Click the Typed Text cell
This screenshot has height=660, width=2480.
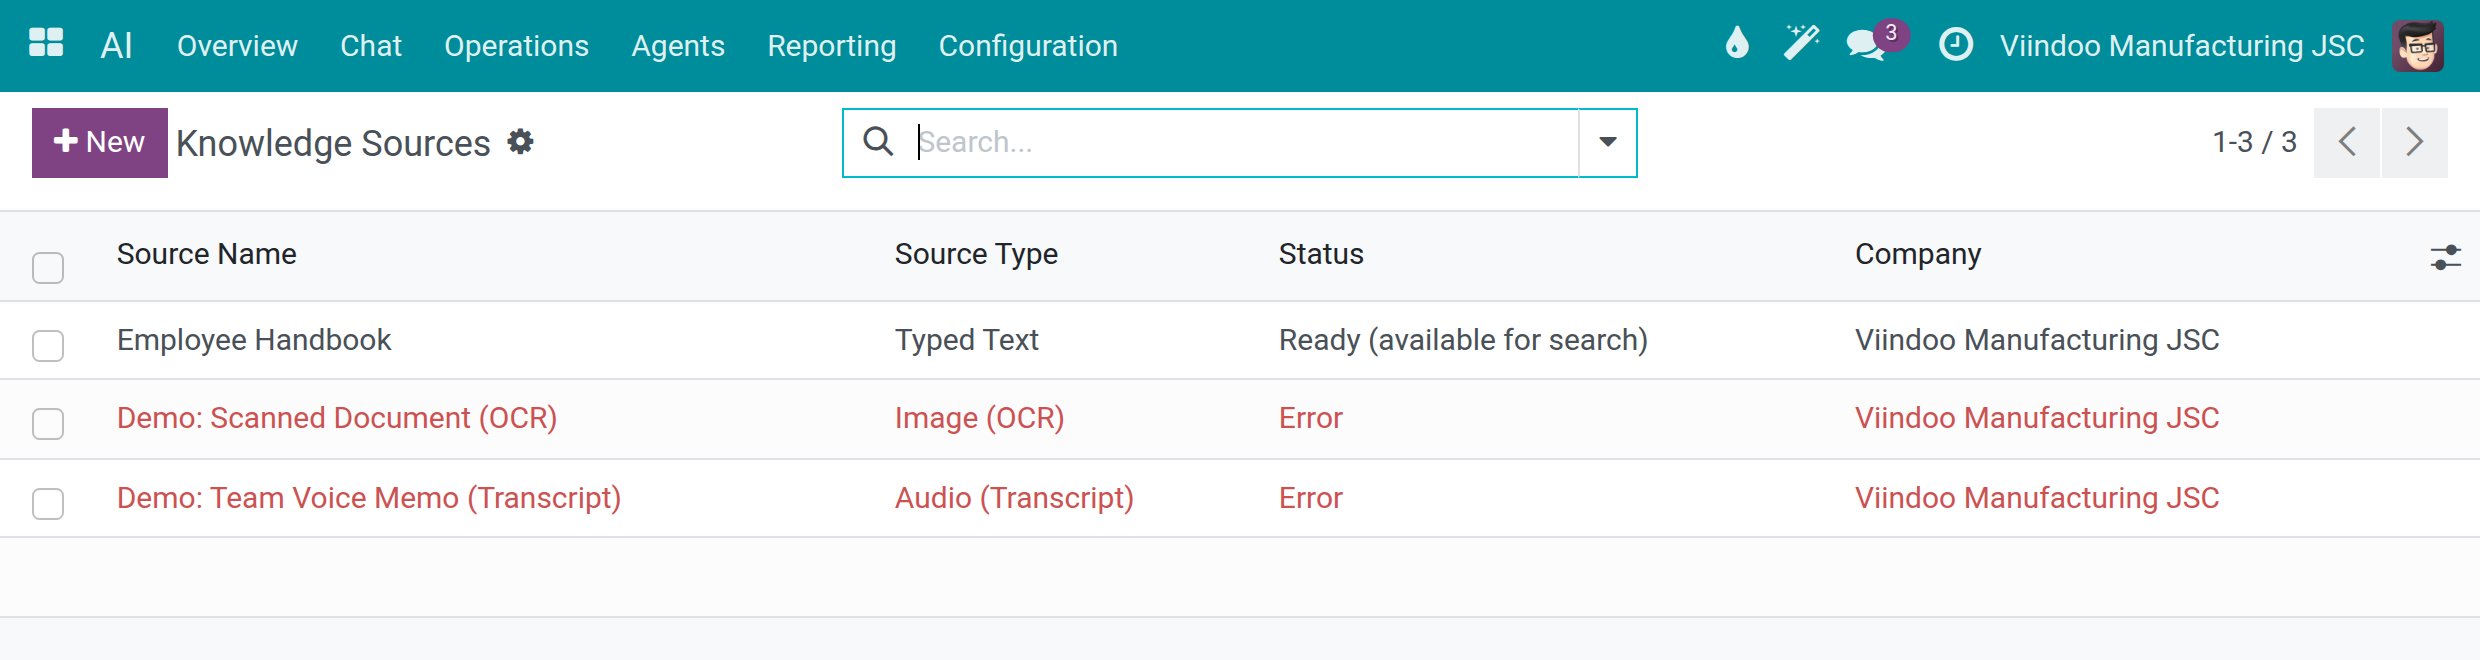(967, 340)
